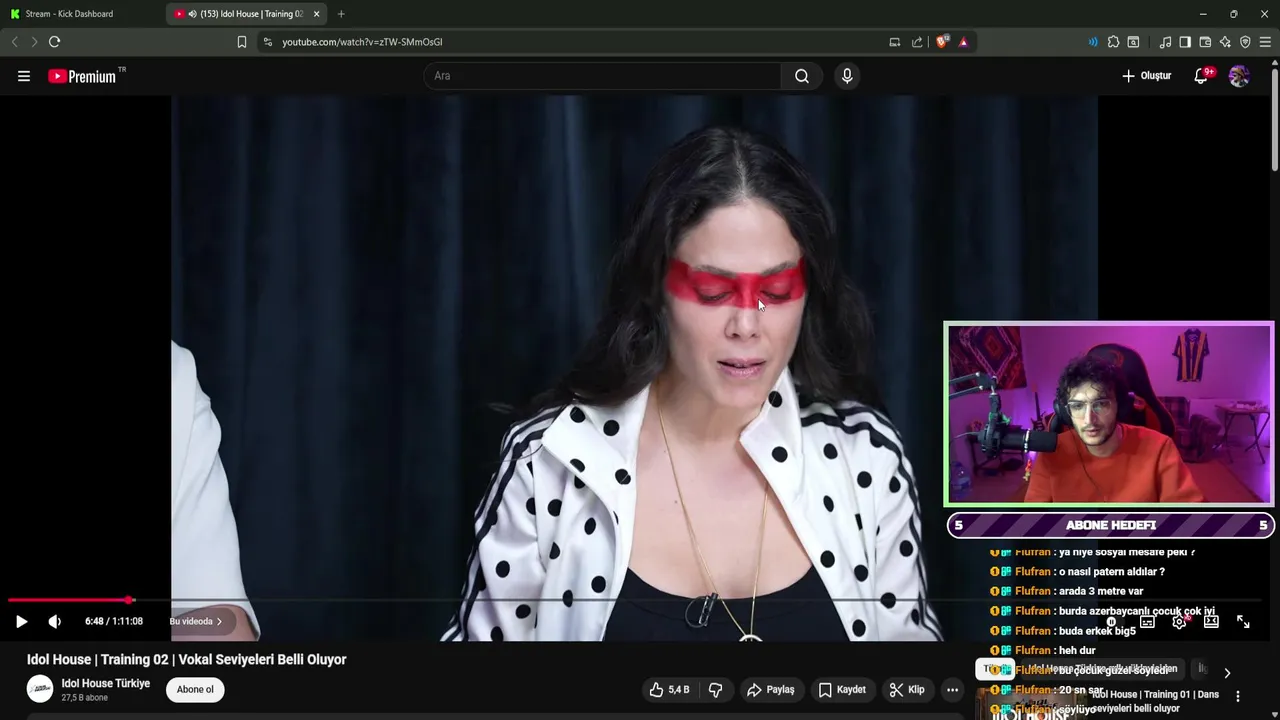Open the YouTube guide hamburger menu
Image resolution: width=1280 pixels, height=720 pixels.
tap(23, 76)
